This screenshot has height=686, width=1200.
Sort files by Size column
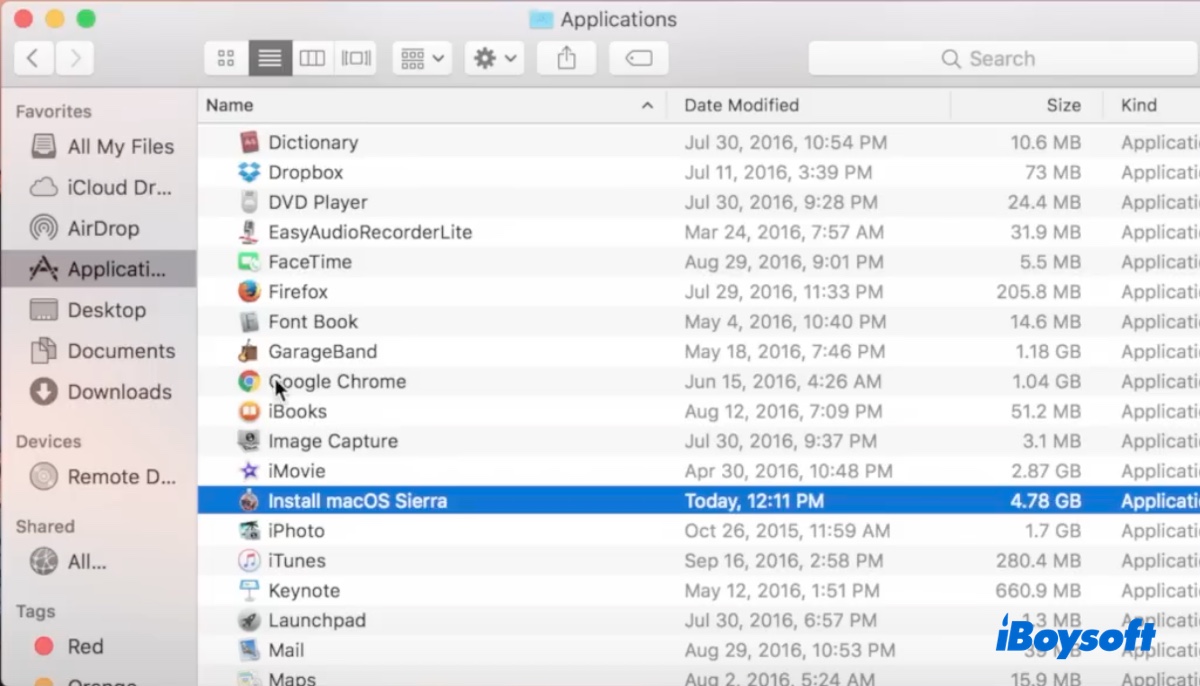[1063, 105]
